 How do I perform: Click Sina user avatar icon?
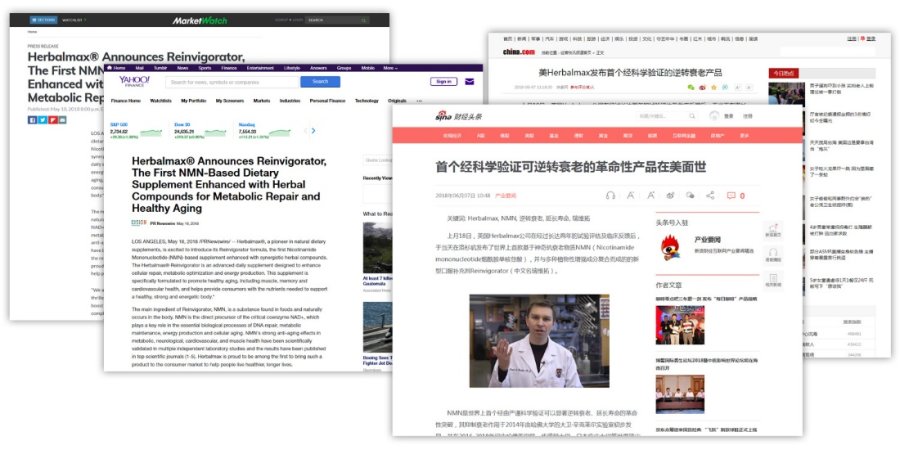(x=713, y=115)
